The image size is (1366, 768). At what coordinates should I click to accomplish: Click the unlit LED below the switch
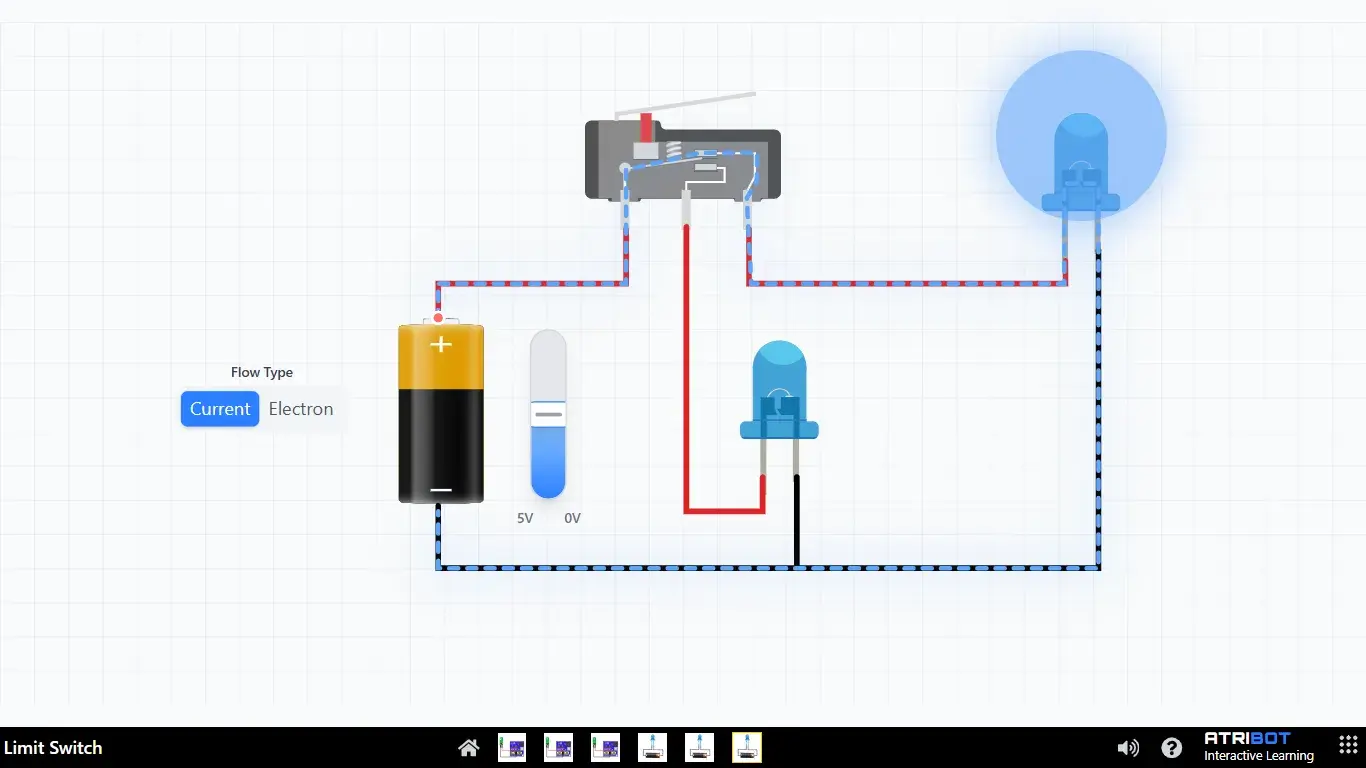pyautogui.click(x=779, y=390)
